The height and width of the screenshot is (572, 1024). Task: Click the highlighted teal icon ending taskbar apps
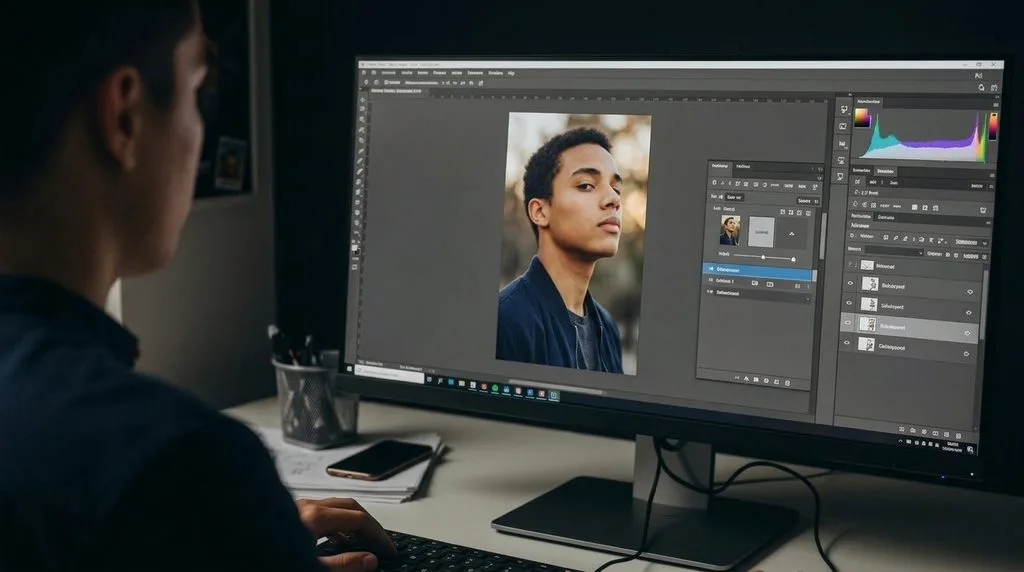tap(554, 396)
